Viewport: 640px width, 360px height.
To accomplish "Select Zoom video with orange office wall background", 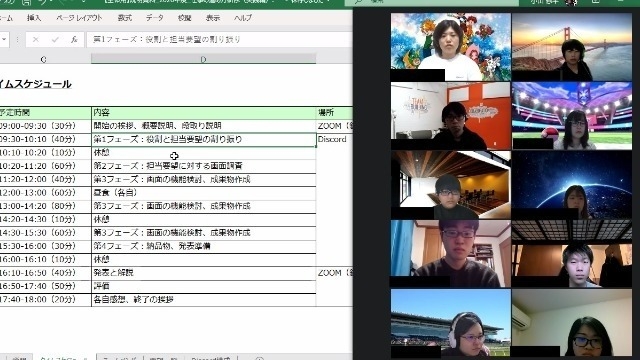I will tap(451, 116).
